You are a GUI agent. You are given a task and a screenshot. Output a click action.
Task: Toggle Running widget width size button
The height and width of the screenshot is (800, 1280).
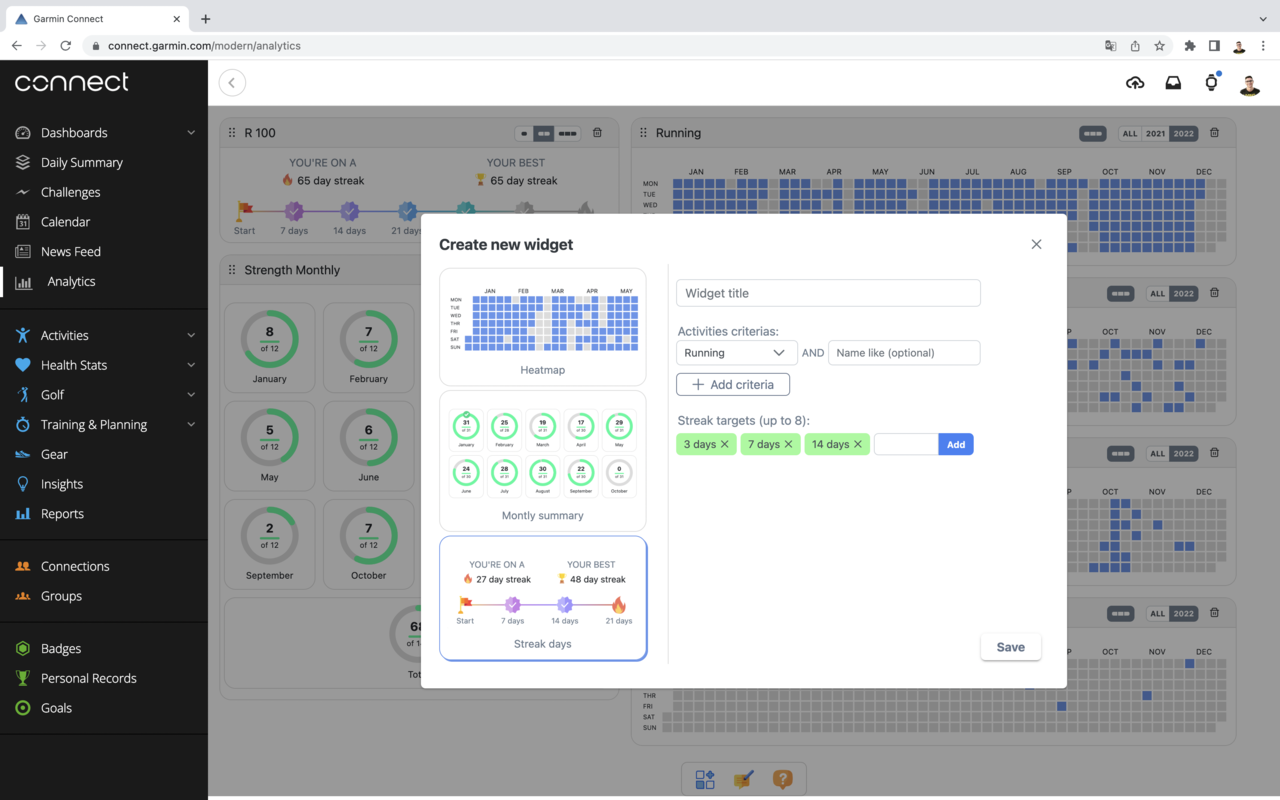pyautogui.click(x=1092, y=133)
